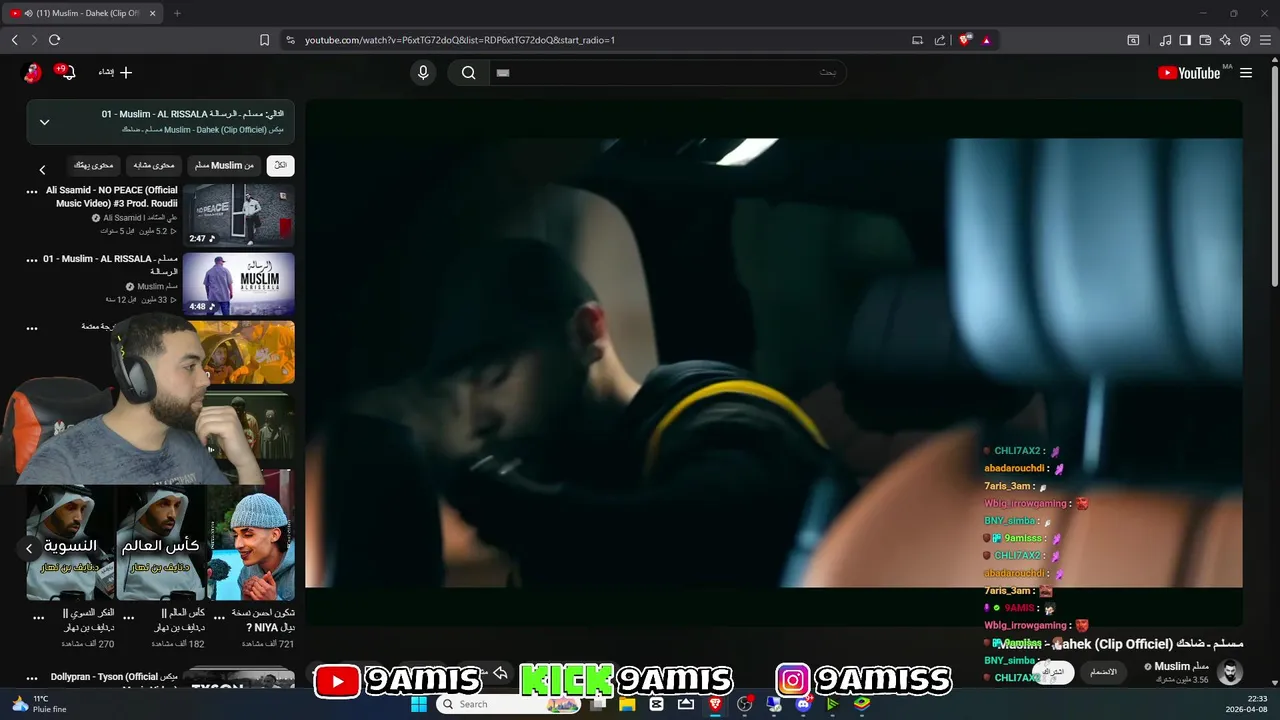Select the "محتوى يهمّك" filter chip
The width and height of the screenshot is (1280, 720).
[95, 165]
